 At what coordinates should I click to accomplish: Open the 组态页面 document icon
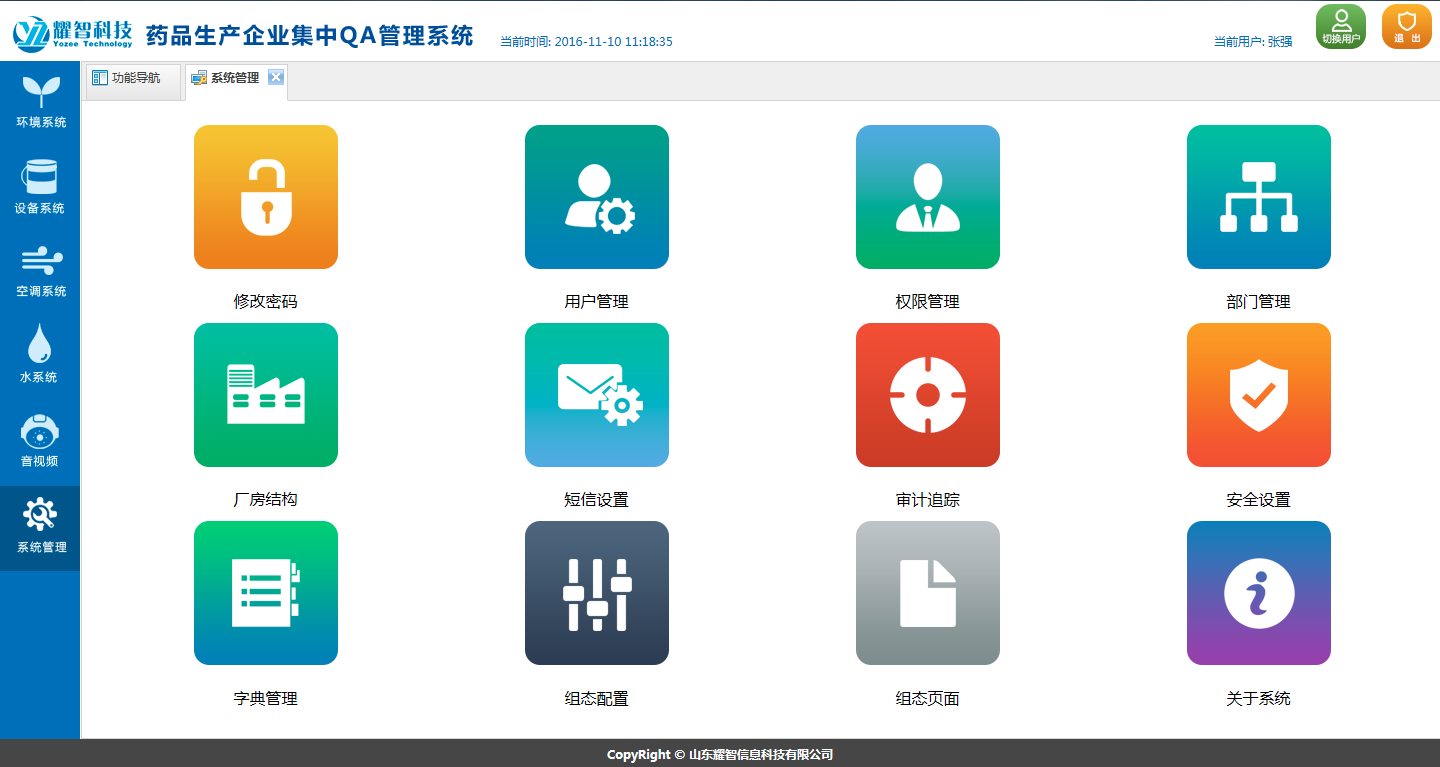pos(927,593)
